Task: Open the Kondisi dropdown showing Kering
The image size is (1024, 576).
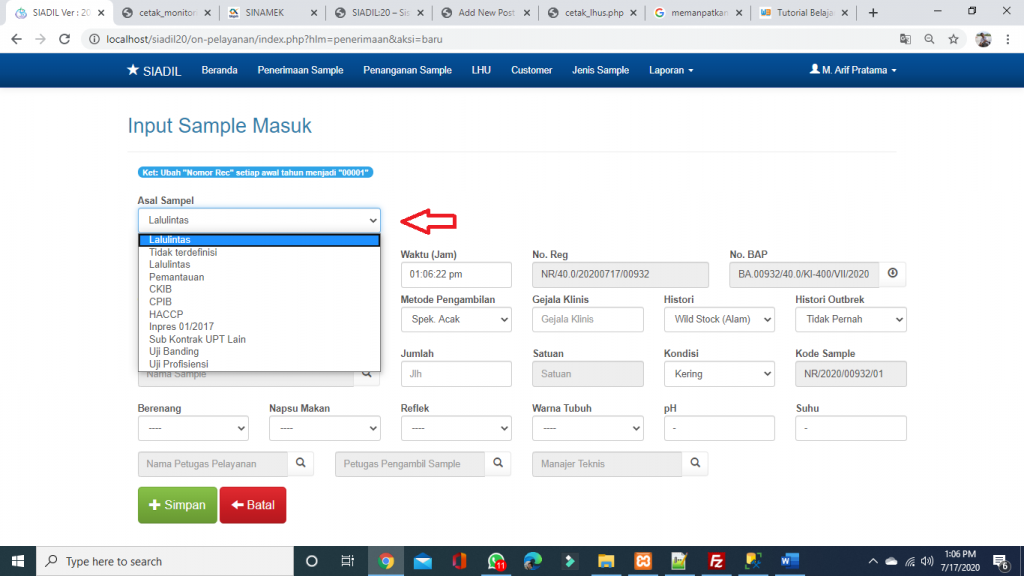Action: [x=718, y=373]
